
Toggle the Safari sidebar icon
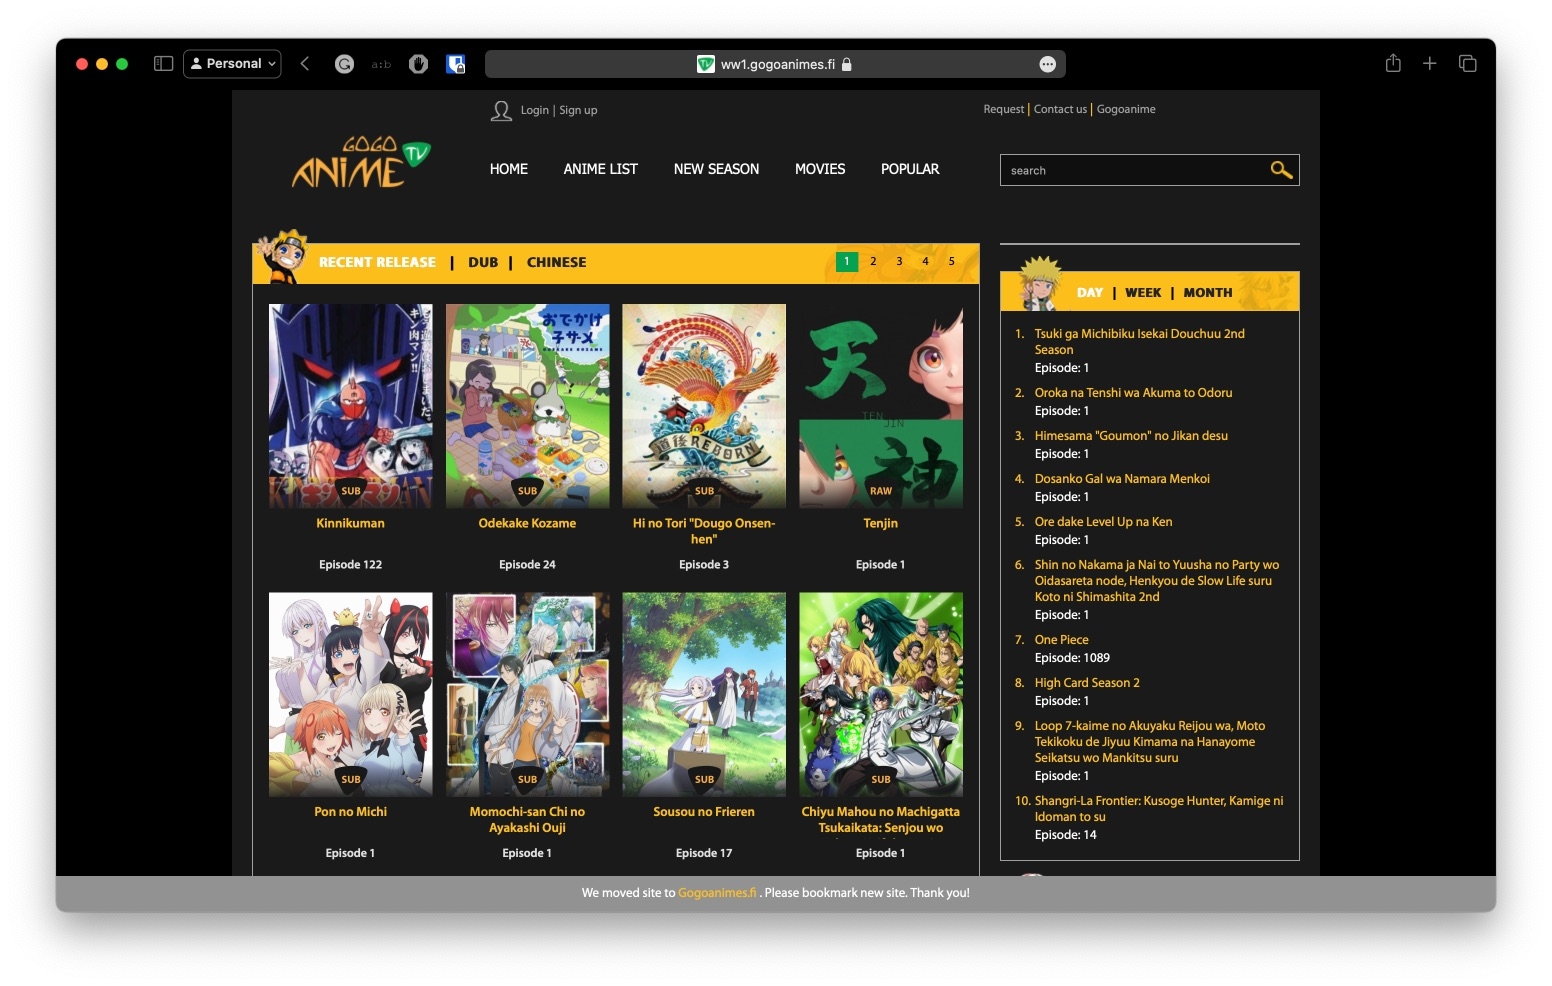click(161, 63)
